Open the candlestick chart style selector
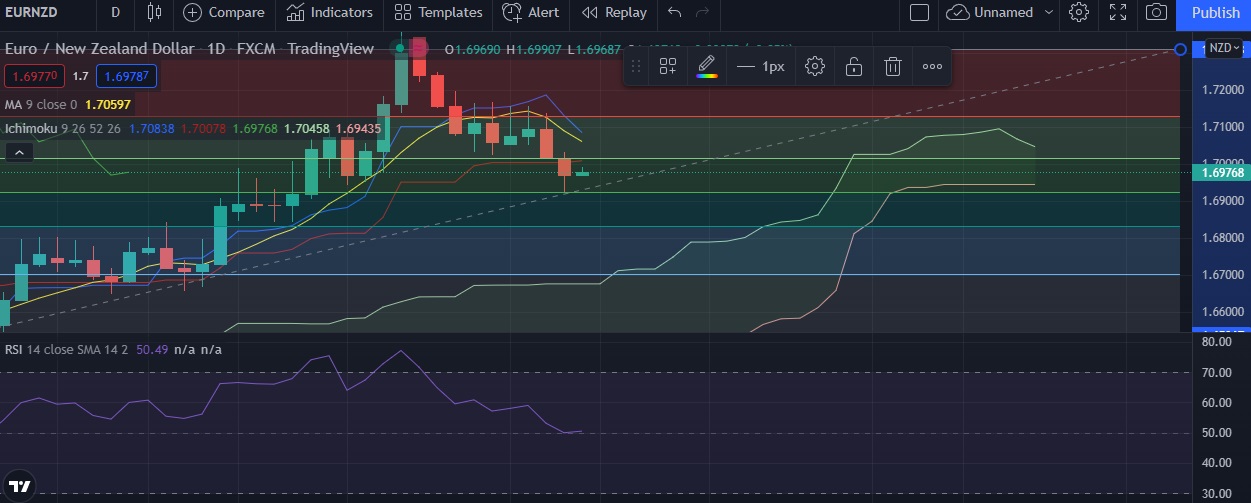 pyautogui.click(x=153, y=12)
